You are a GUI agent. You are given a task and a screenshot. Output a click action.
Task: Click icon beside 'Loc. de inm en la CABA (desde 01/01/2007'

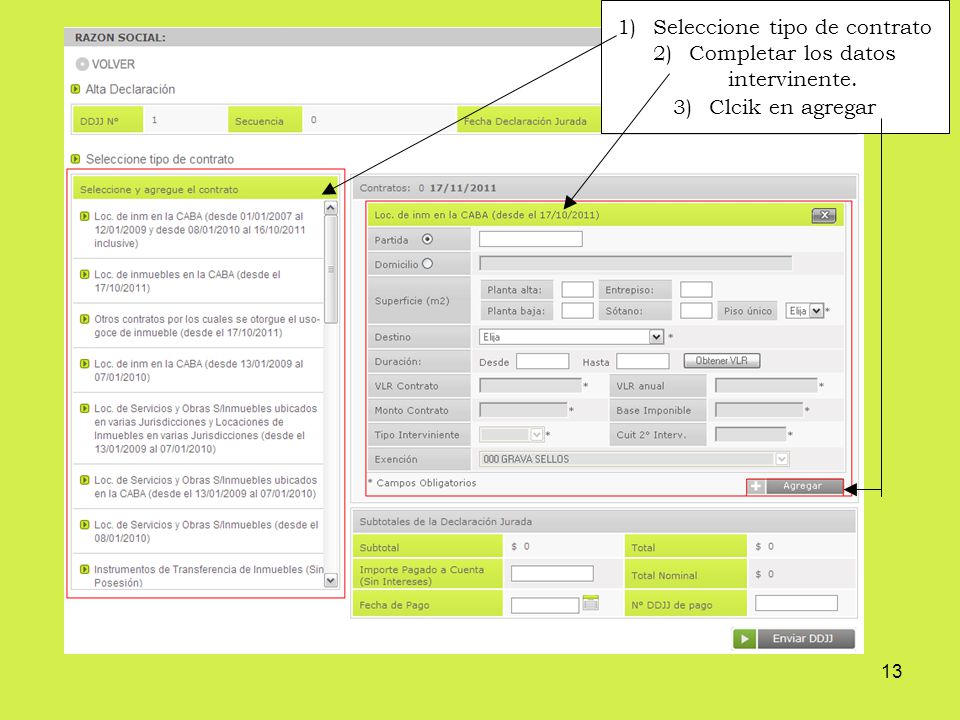[x=85, y=216]
